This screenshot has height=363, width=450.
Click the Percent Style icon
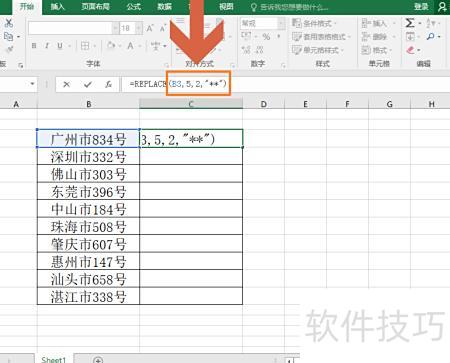click(x=266, y=37)
